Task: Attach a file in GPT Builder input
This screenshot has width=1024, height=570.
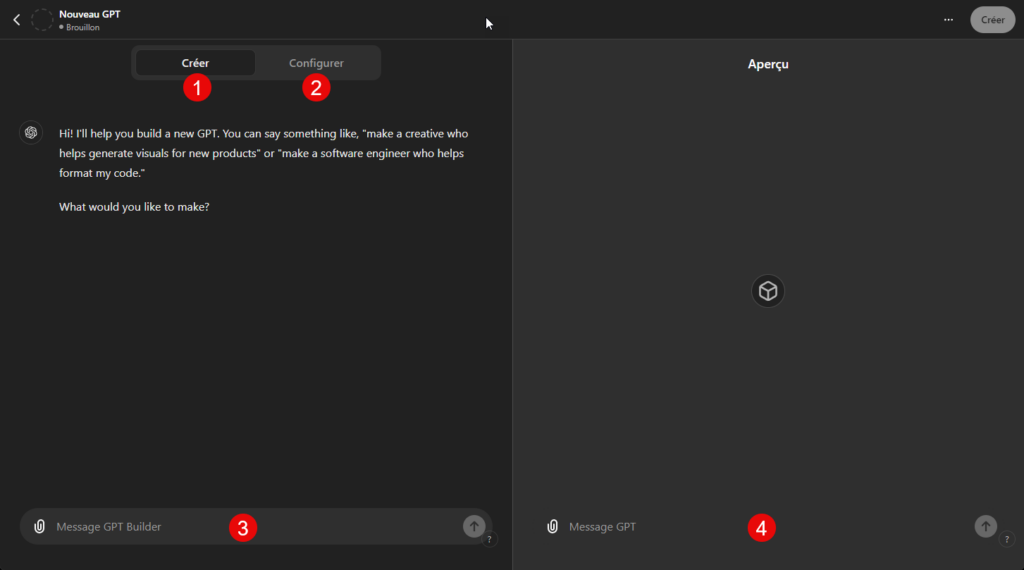Action: coord(40,526)
